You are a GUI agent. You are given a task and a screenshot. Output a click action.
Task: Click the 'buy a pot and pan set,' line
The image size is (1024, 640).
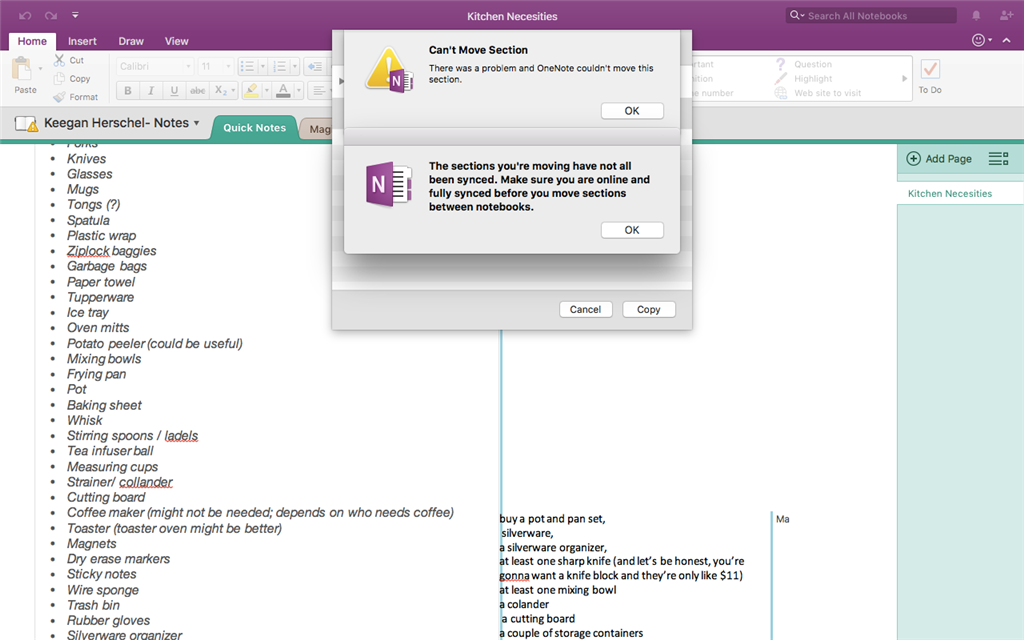click(x=552, y=519)
